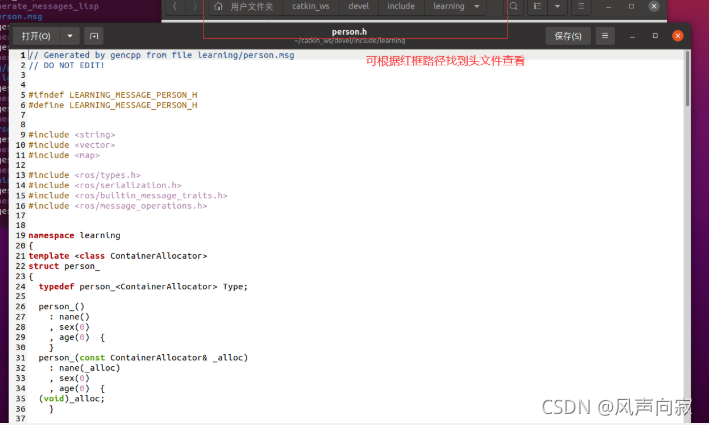
Task: Click the "template <class ContainerAllocator>" line
Action: [x=118, y=256]
